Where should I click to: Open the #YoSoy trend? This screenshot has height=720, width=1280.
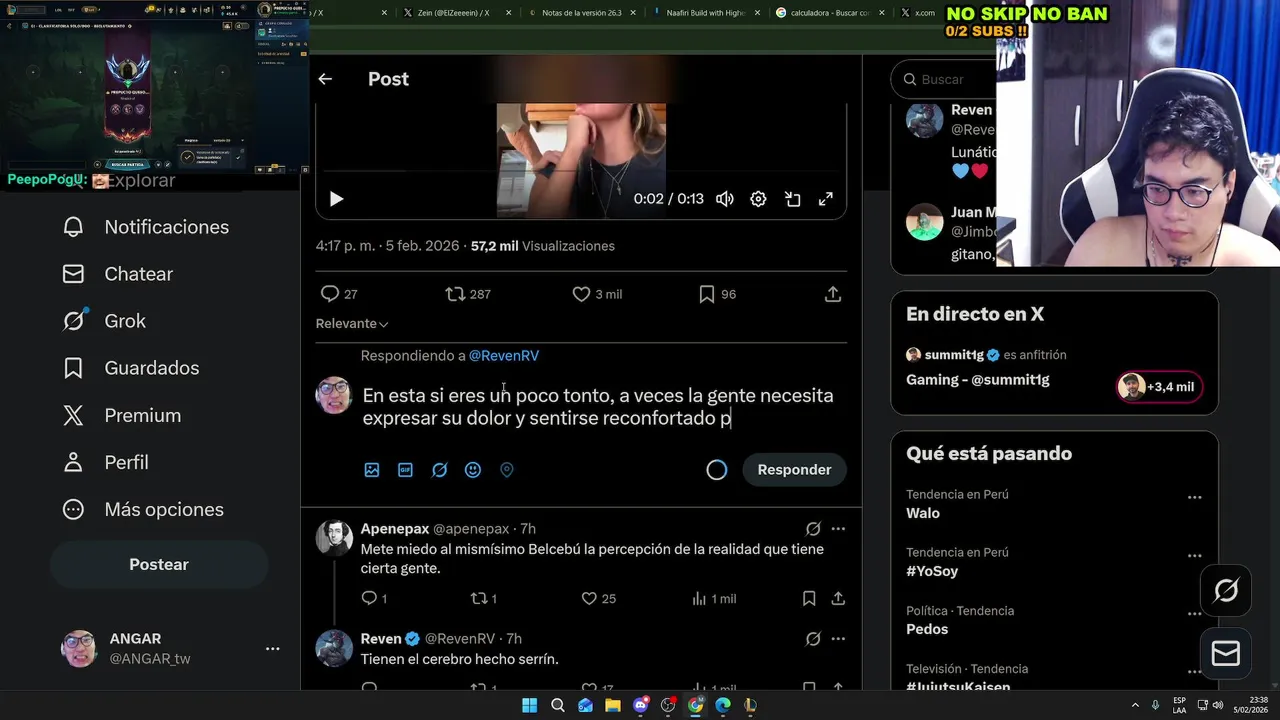932,571
